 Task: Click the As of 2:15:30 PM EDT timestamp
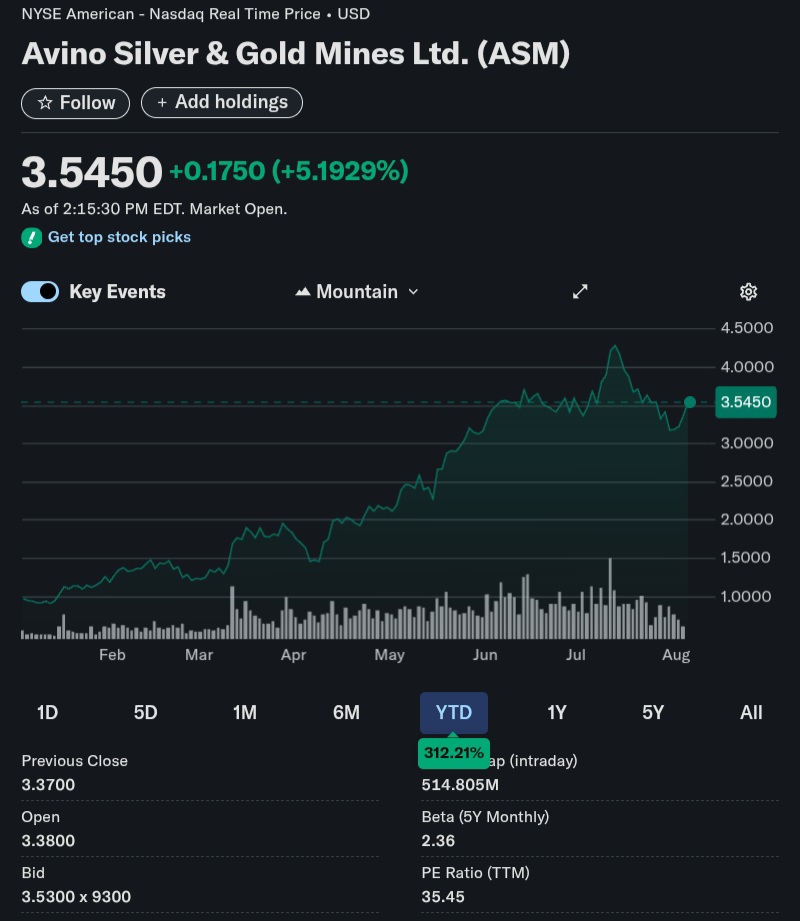(154, 209)
